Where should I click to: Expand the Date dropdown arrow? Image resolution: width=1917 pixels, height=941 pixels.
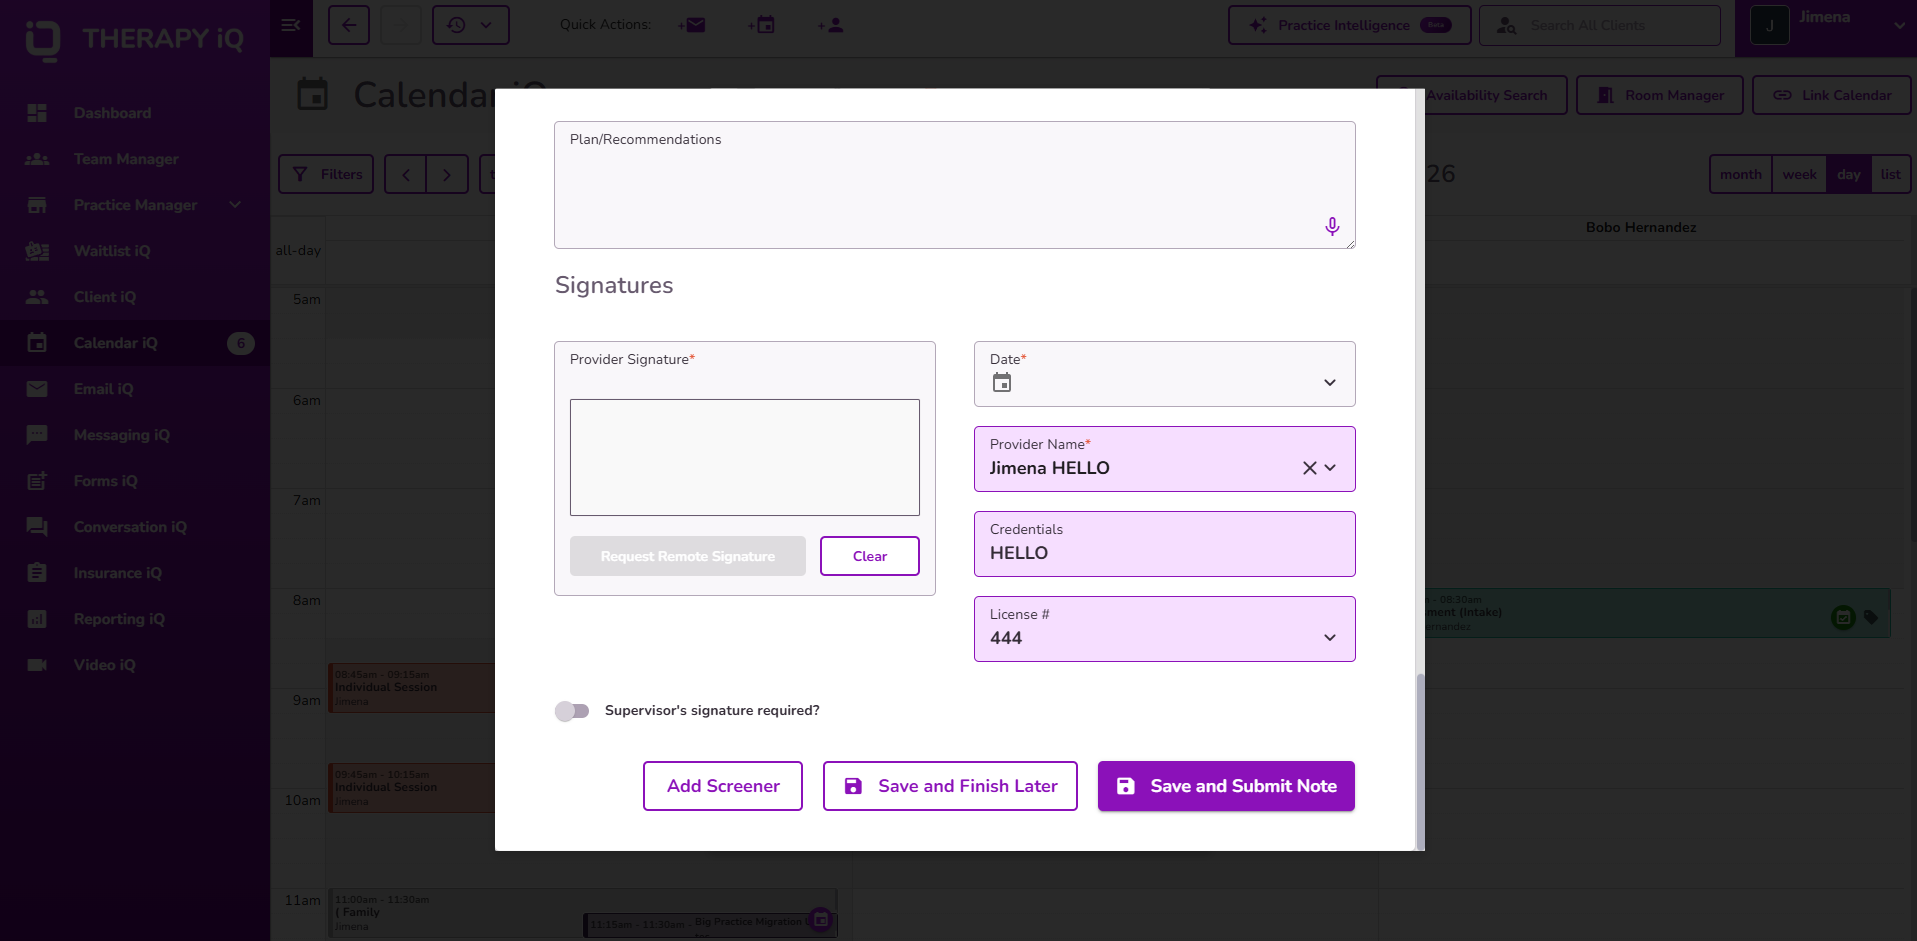pyautogui.click(x=1330, y=383)
